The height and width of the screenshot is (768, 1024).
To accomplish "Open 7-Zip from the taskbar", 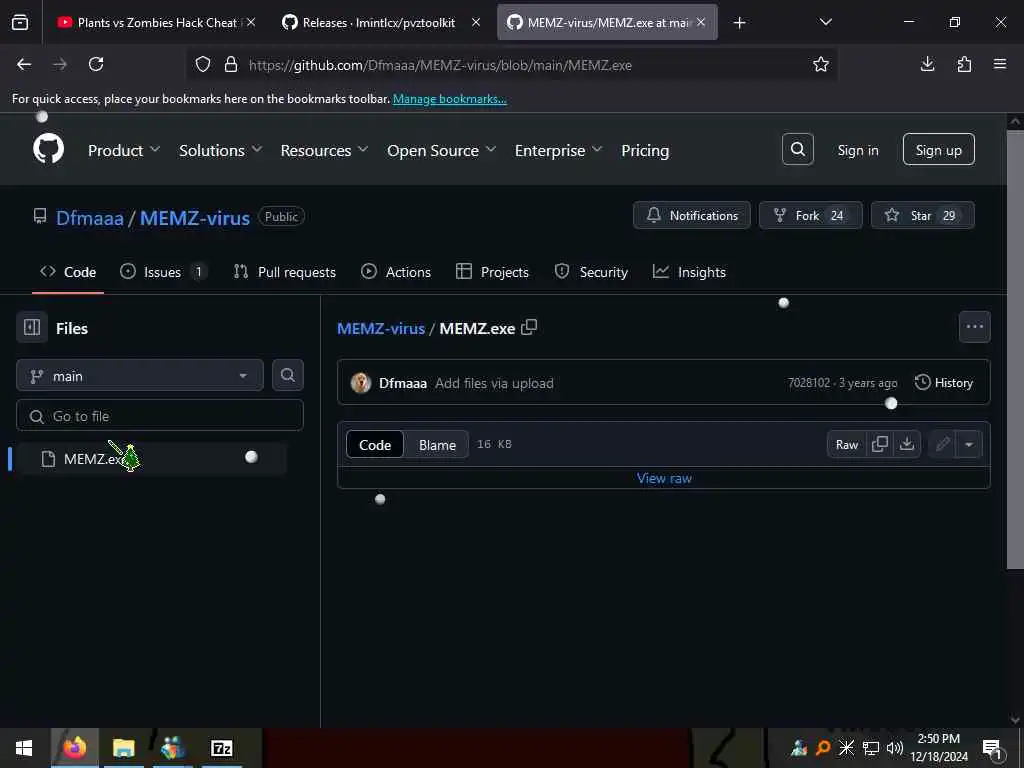I will pyautogui.click(x=221, y=748).
